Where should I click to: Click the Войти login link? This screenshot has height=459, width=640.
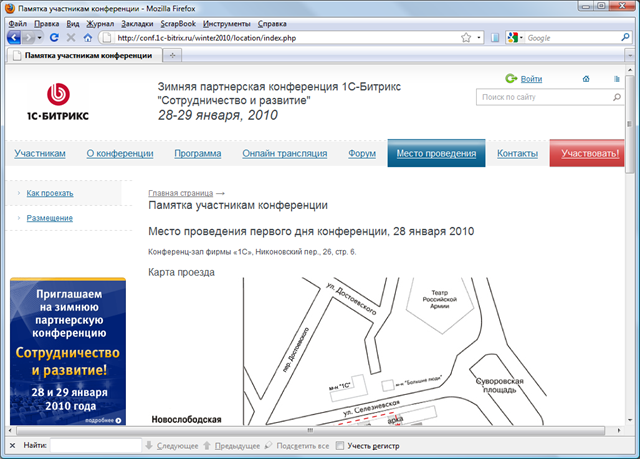click(531, 79)
